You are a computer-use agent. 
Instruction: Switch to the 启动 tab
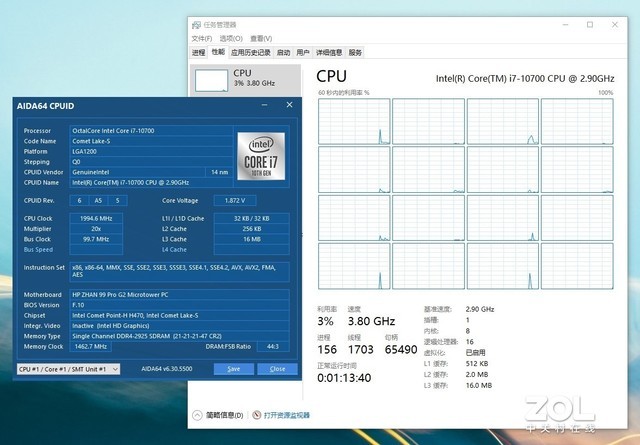point(283,52)
